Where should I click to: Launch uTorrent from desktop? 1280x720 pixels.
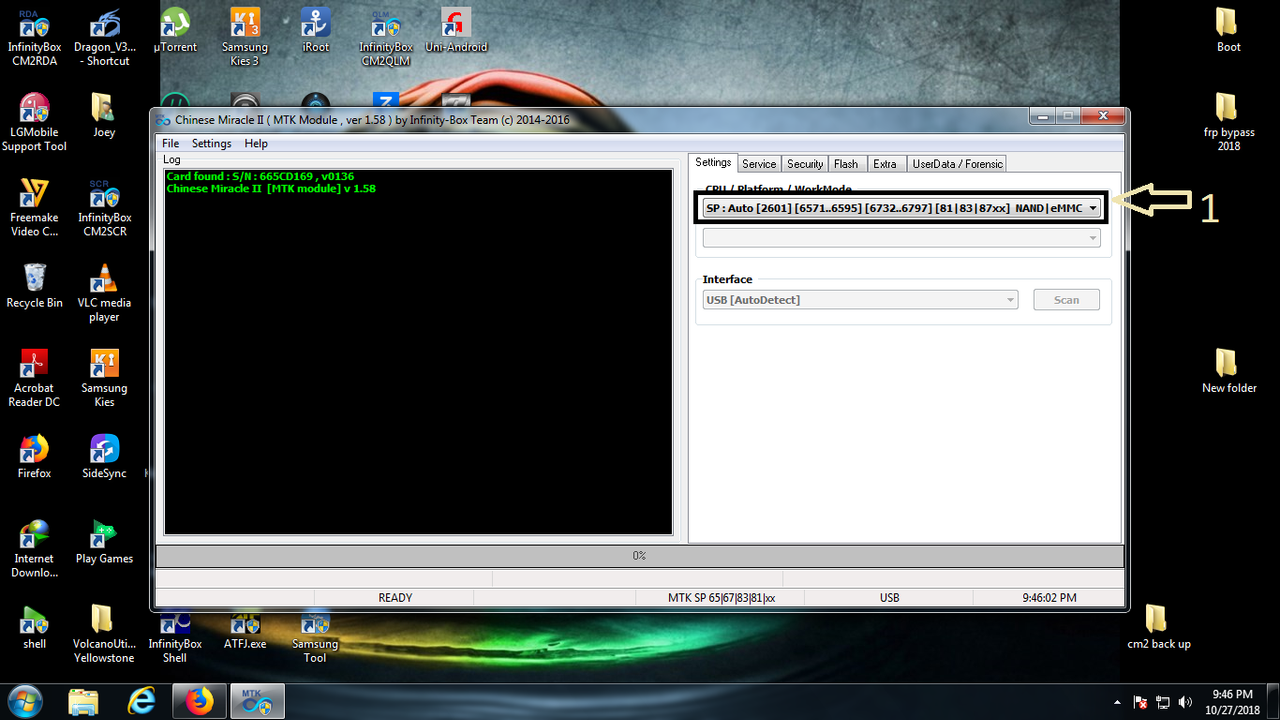[x=175, y=30]
